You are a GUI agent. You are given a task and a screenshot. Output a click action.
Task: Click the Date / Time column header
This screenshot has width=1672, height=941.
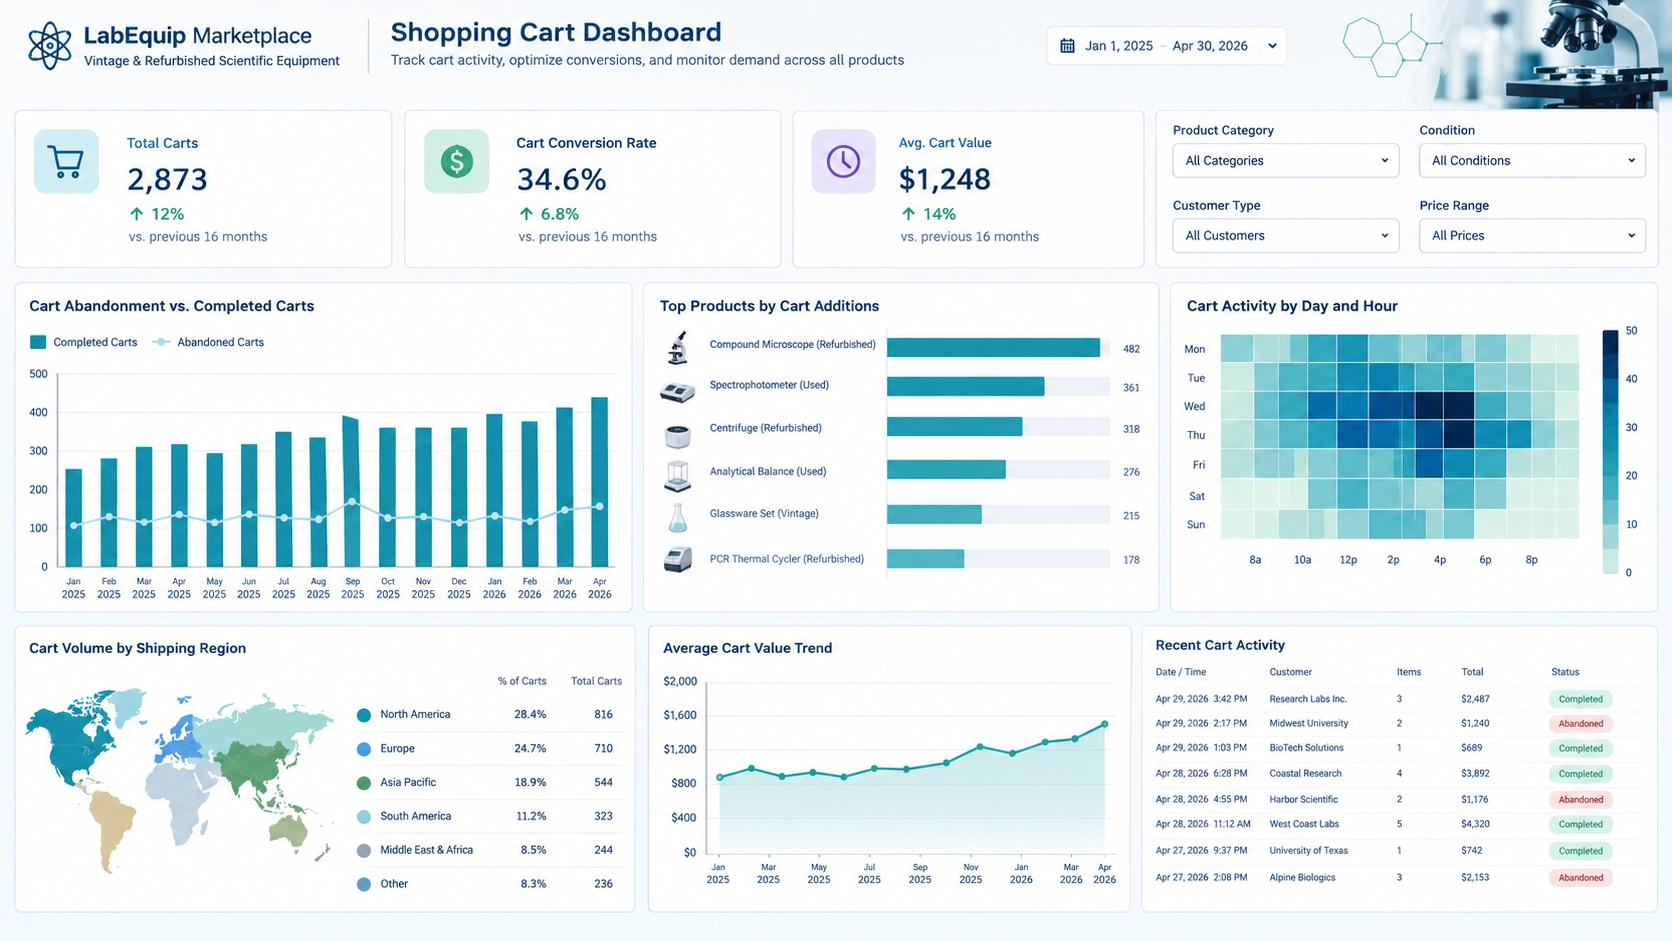[1180, 673]
